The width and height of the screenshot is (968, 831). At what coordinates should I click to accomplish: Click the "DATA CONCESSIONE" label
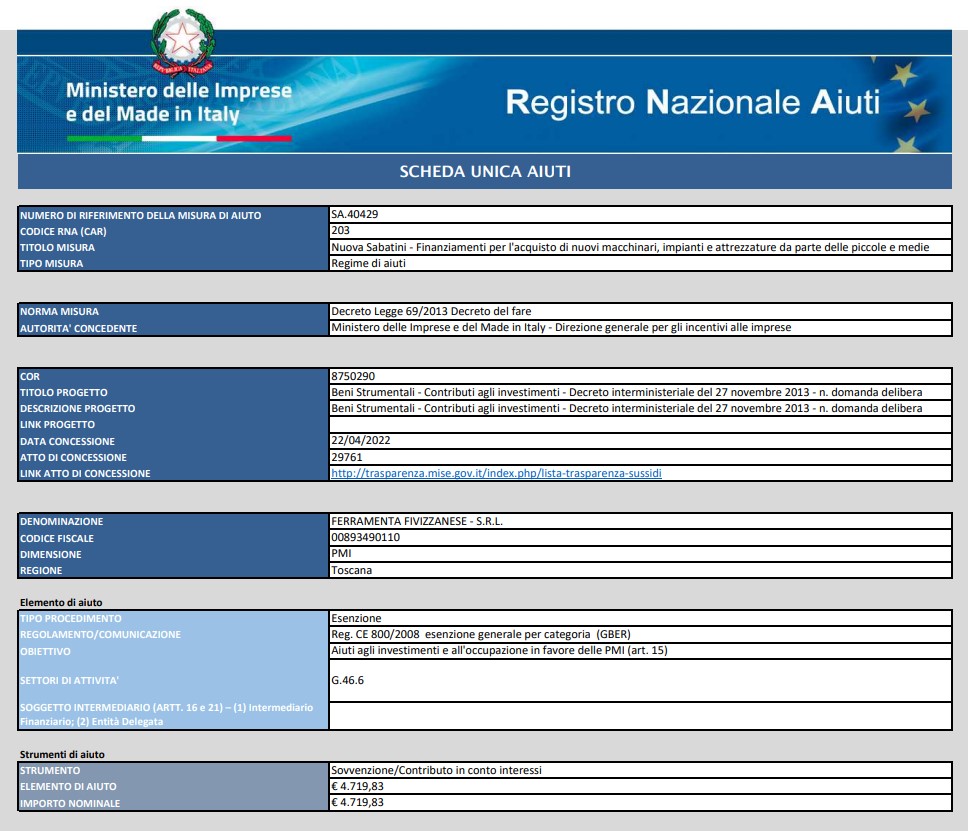coord(67,441)
